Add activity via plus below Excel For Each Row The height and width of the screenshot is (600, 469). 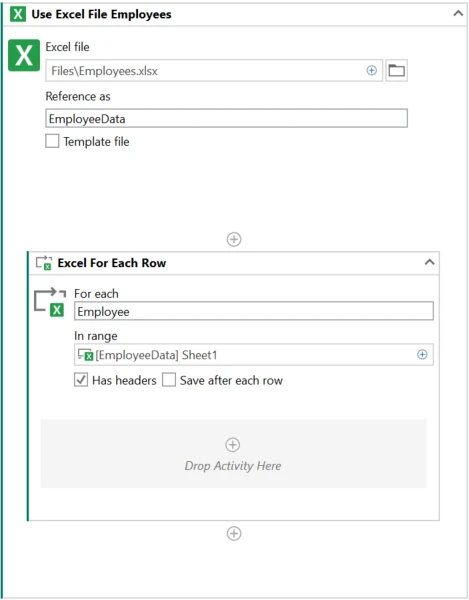(x=234, y=533)
